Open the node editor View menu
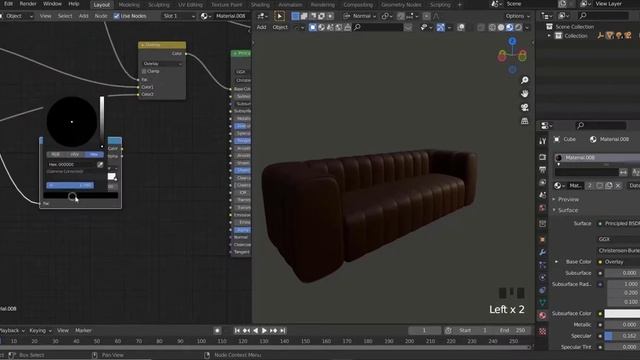The width and height of the screenshot is (640, 360). coord(45,16)
